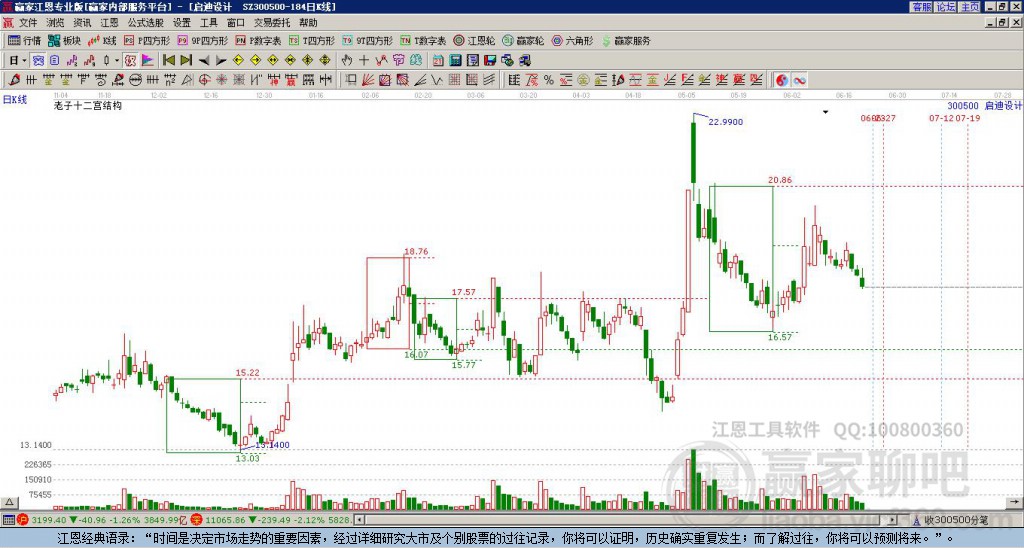Select the red fan lines tool

(368, 80)
